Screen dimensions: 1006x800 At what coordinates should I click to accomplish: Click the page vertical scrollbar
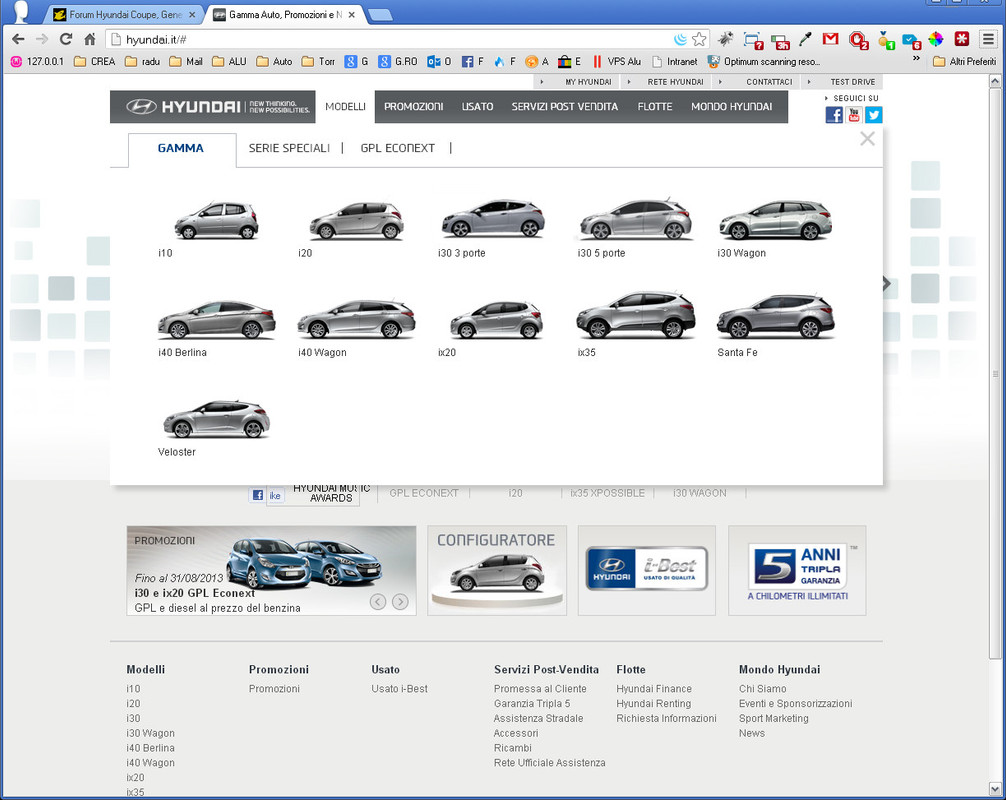(x=995, y=373)
